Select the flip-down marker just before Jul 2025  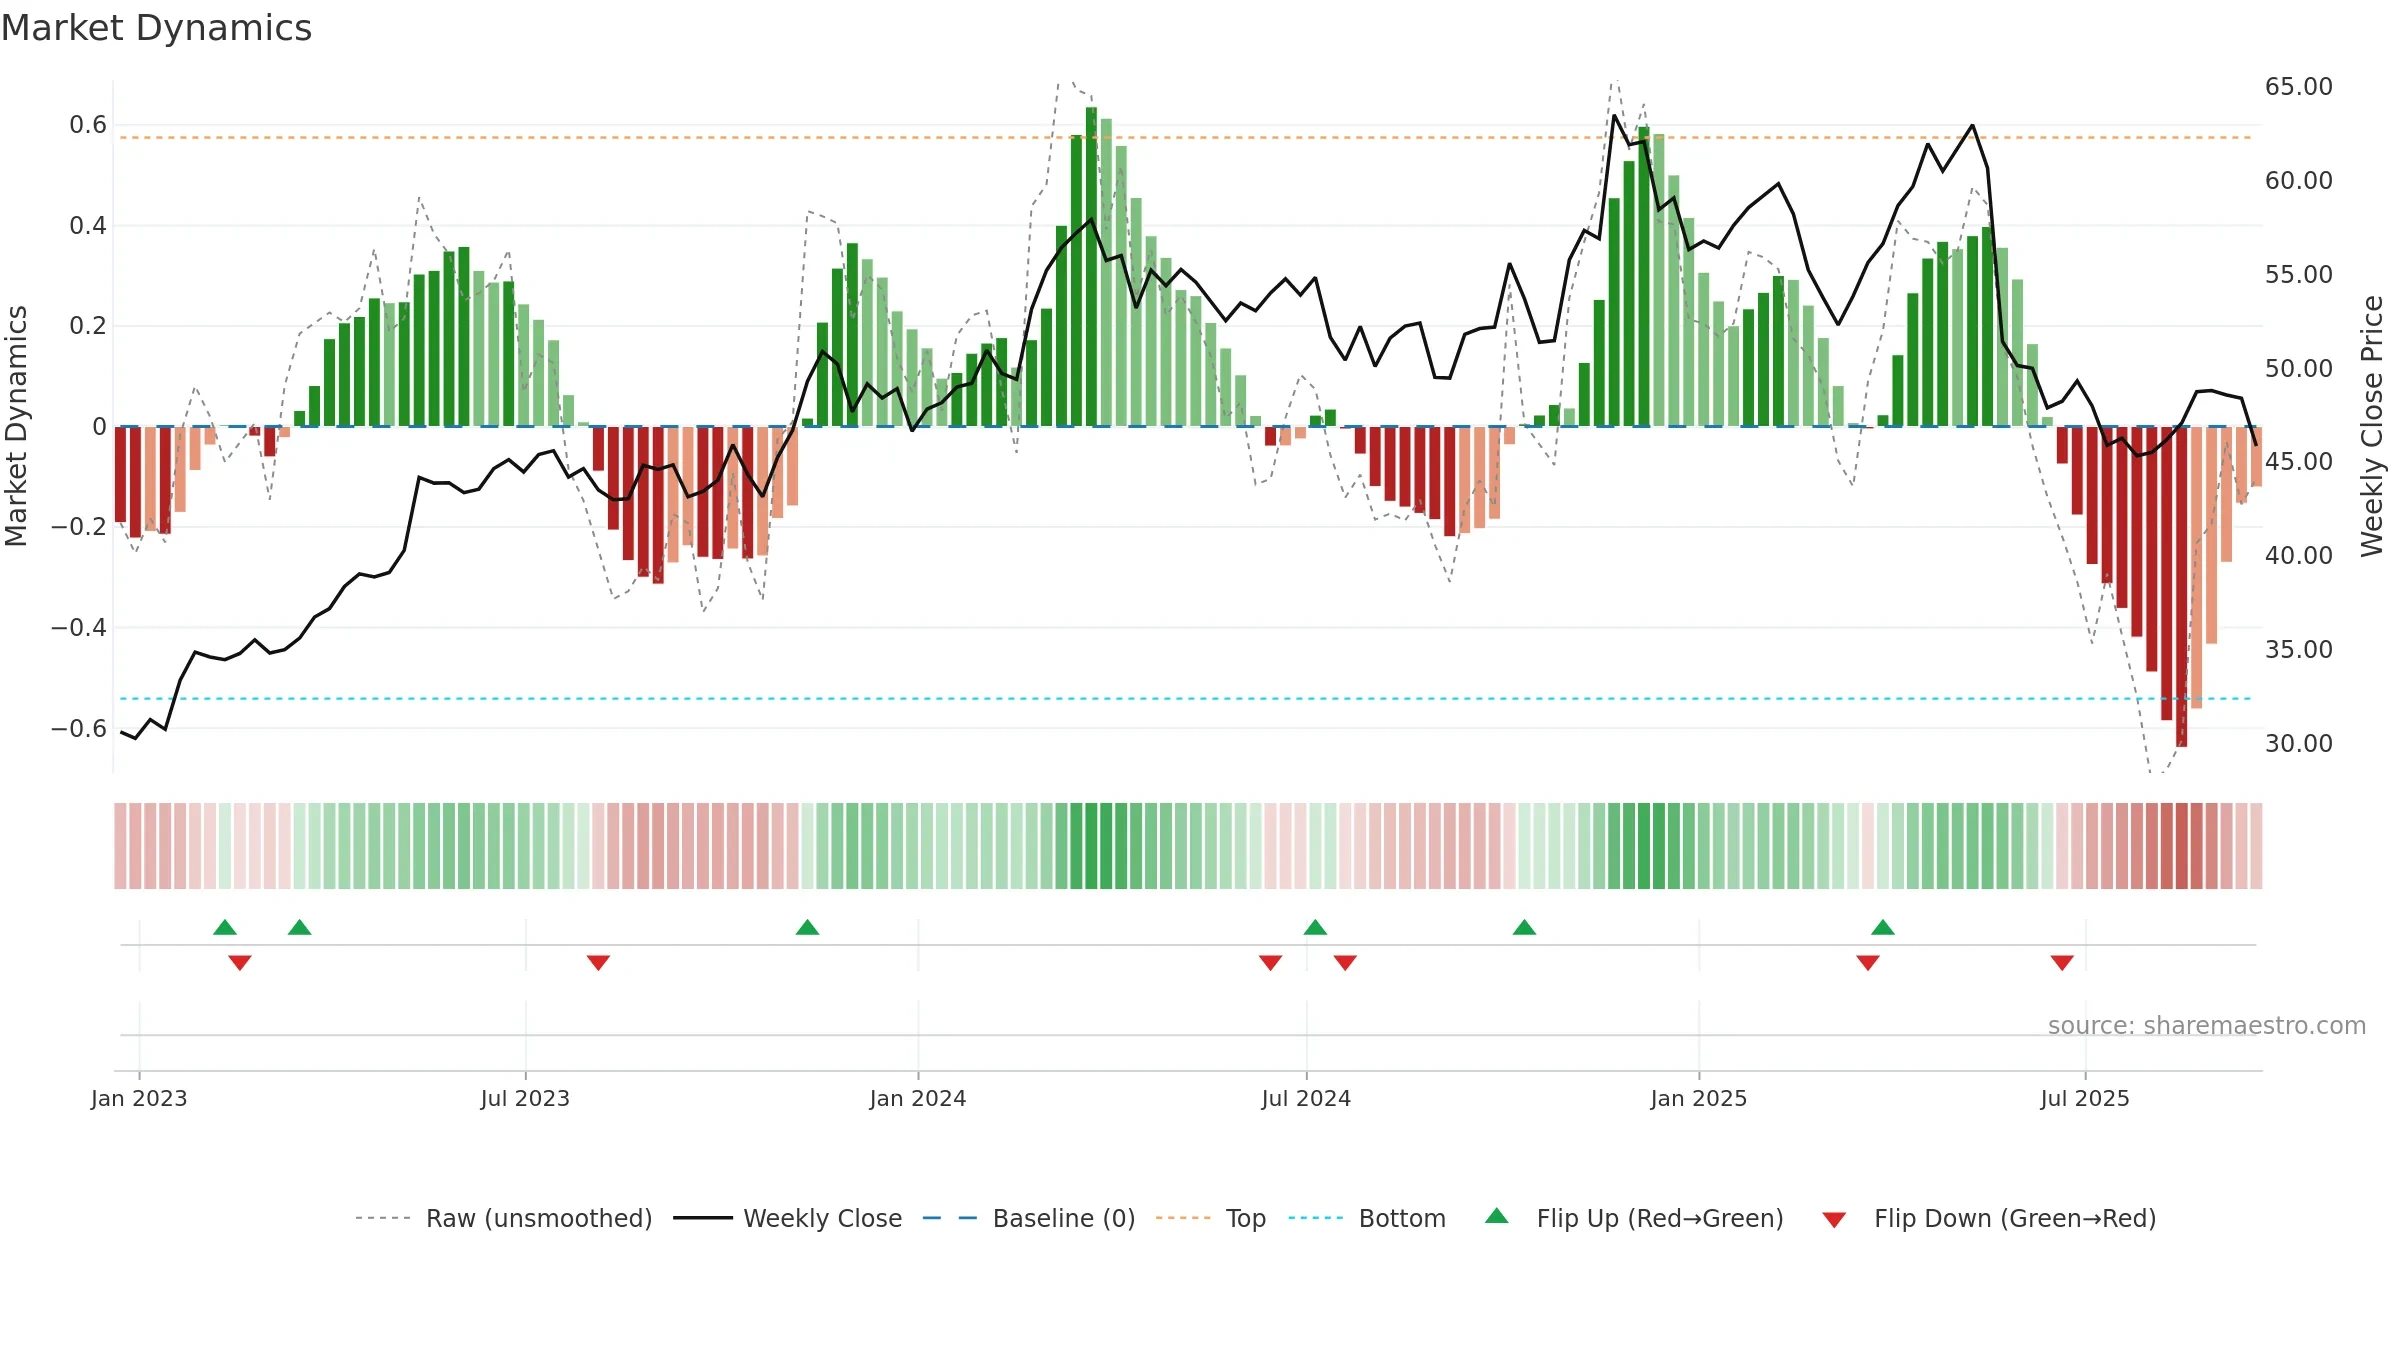pyautogui.click(x=2062, y=963)
